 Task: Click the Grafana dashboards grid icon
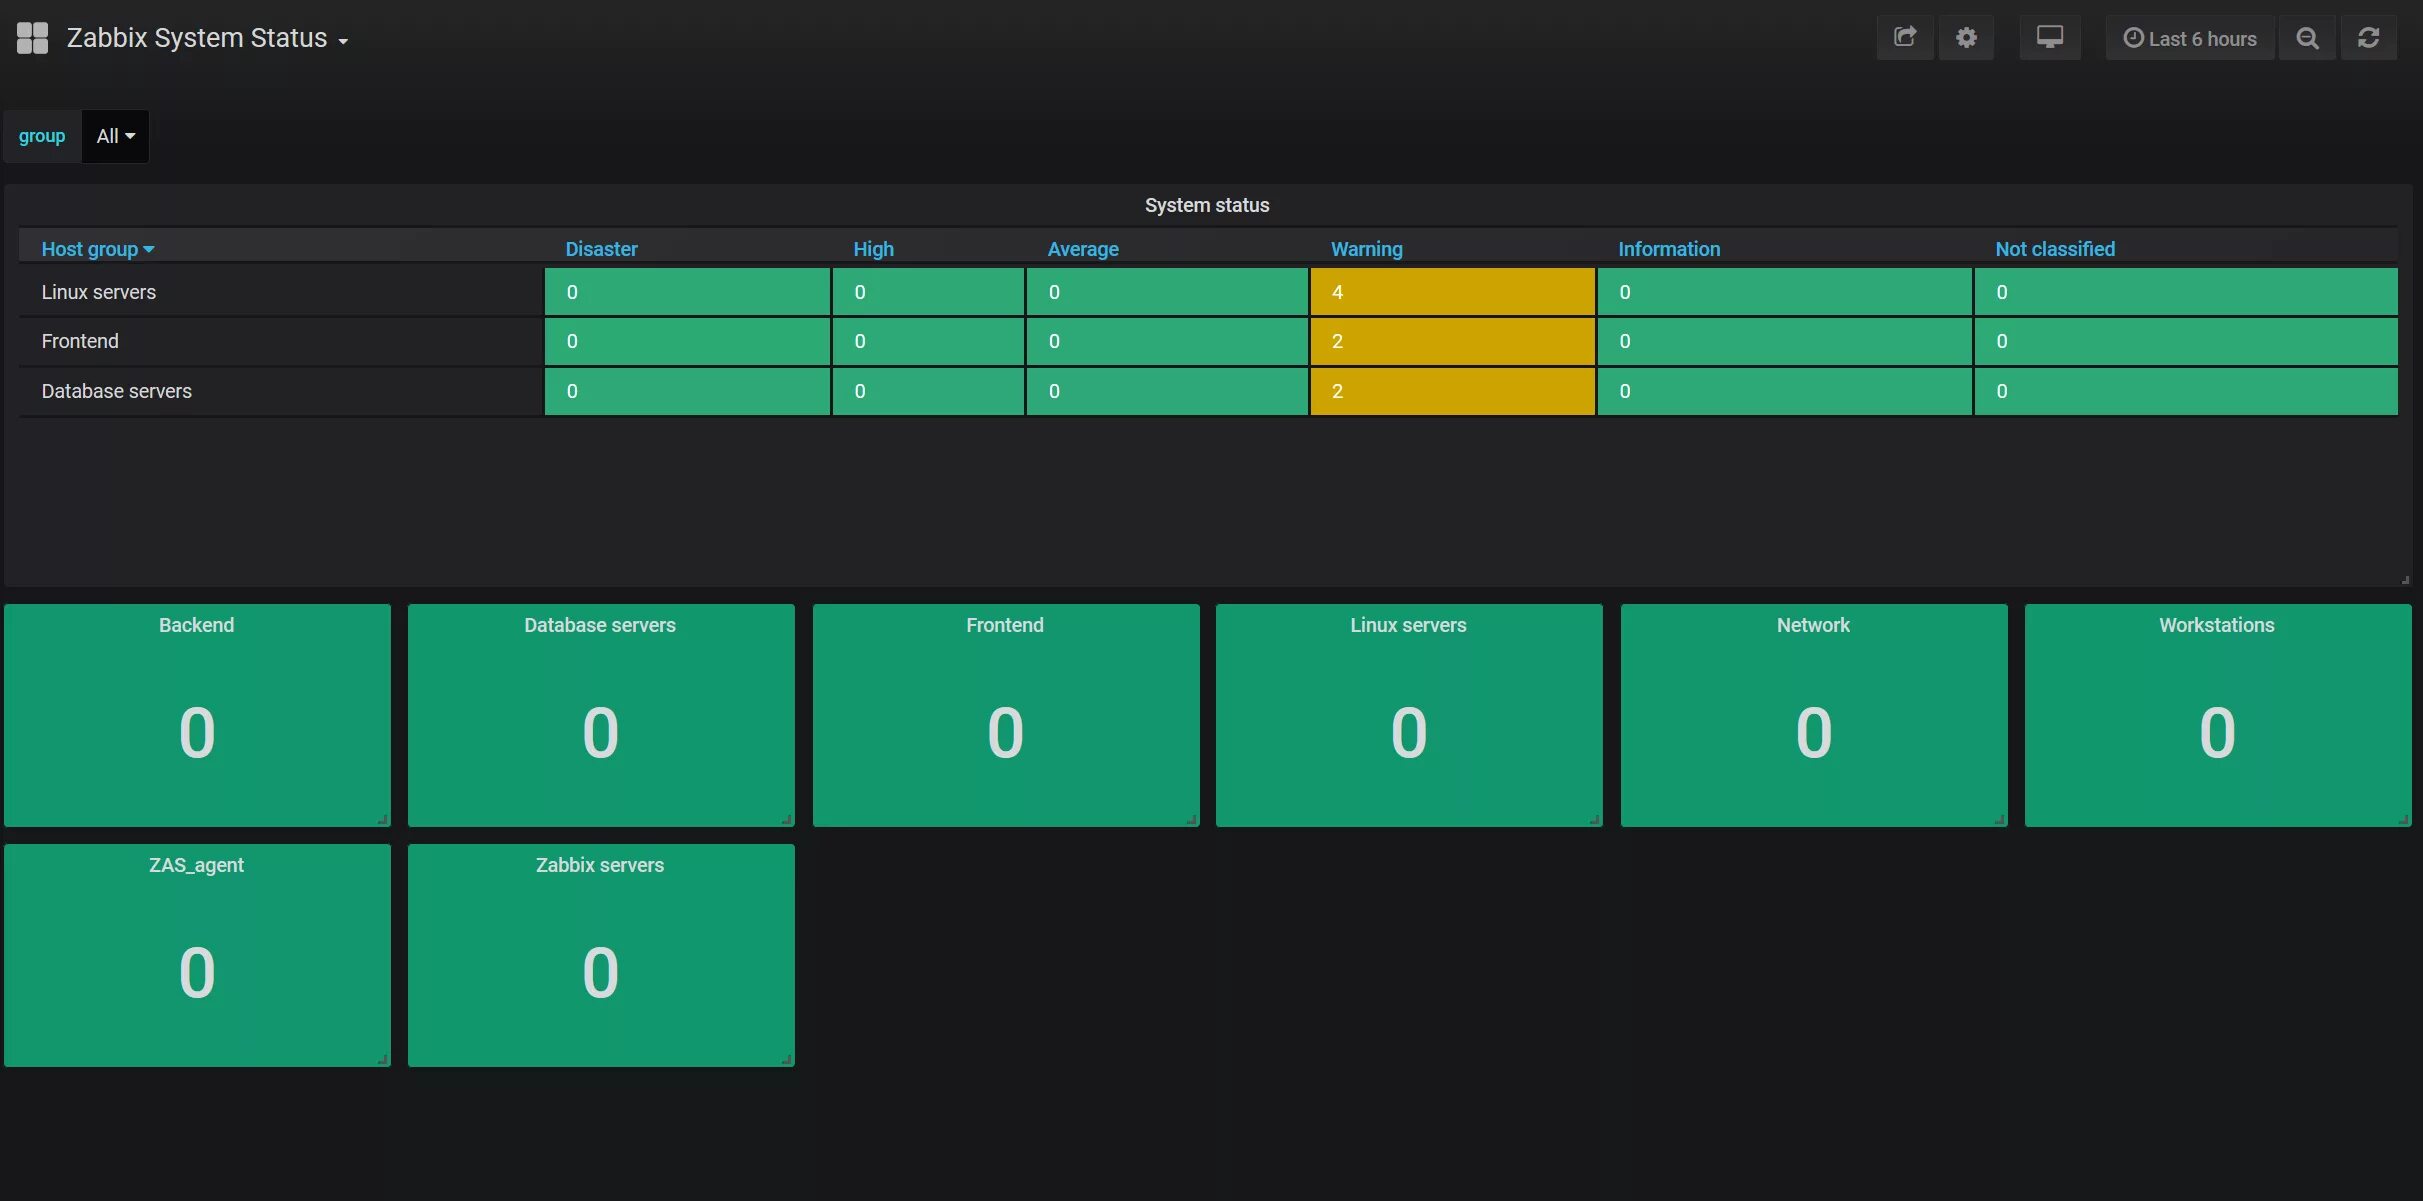point(32,38)
